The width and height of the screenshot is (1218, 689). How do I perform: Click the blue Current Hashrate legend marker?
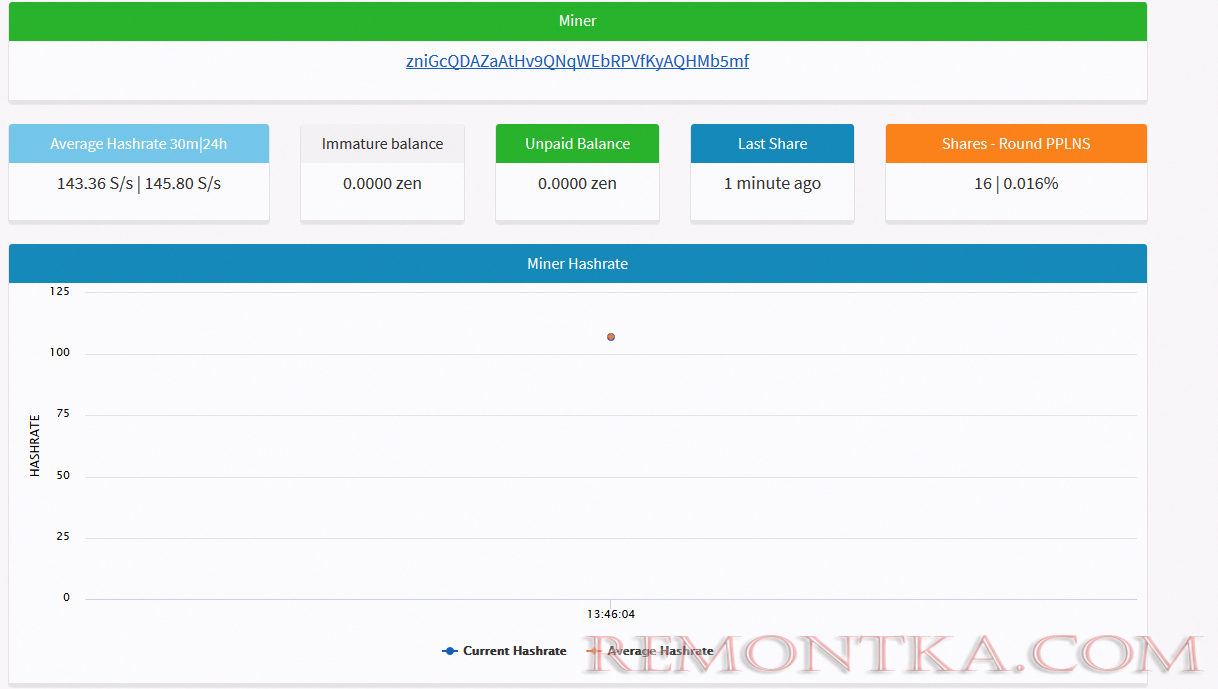450,651
